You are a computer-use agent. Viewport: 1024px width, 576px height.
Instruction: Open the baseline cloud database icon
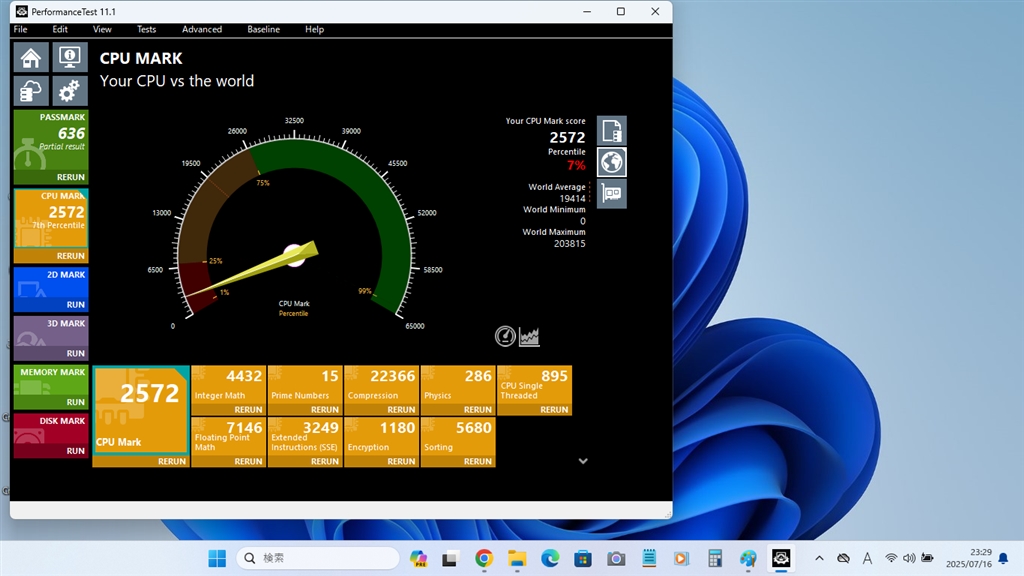[31, 91]
